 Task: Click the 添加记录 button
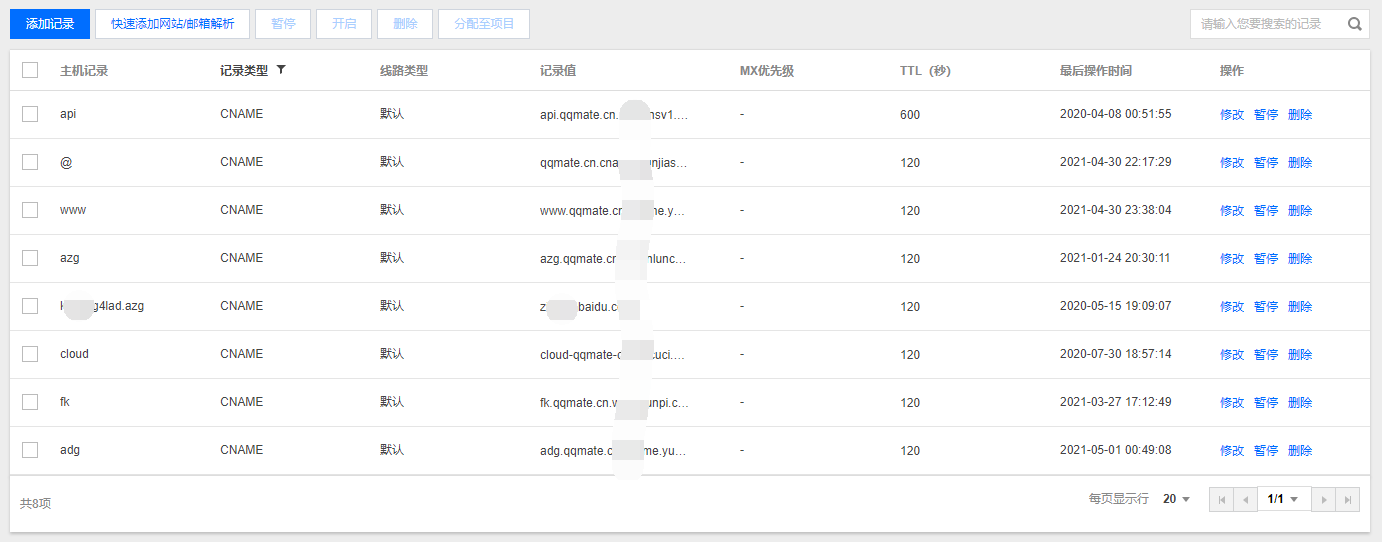point(50,24)
